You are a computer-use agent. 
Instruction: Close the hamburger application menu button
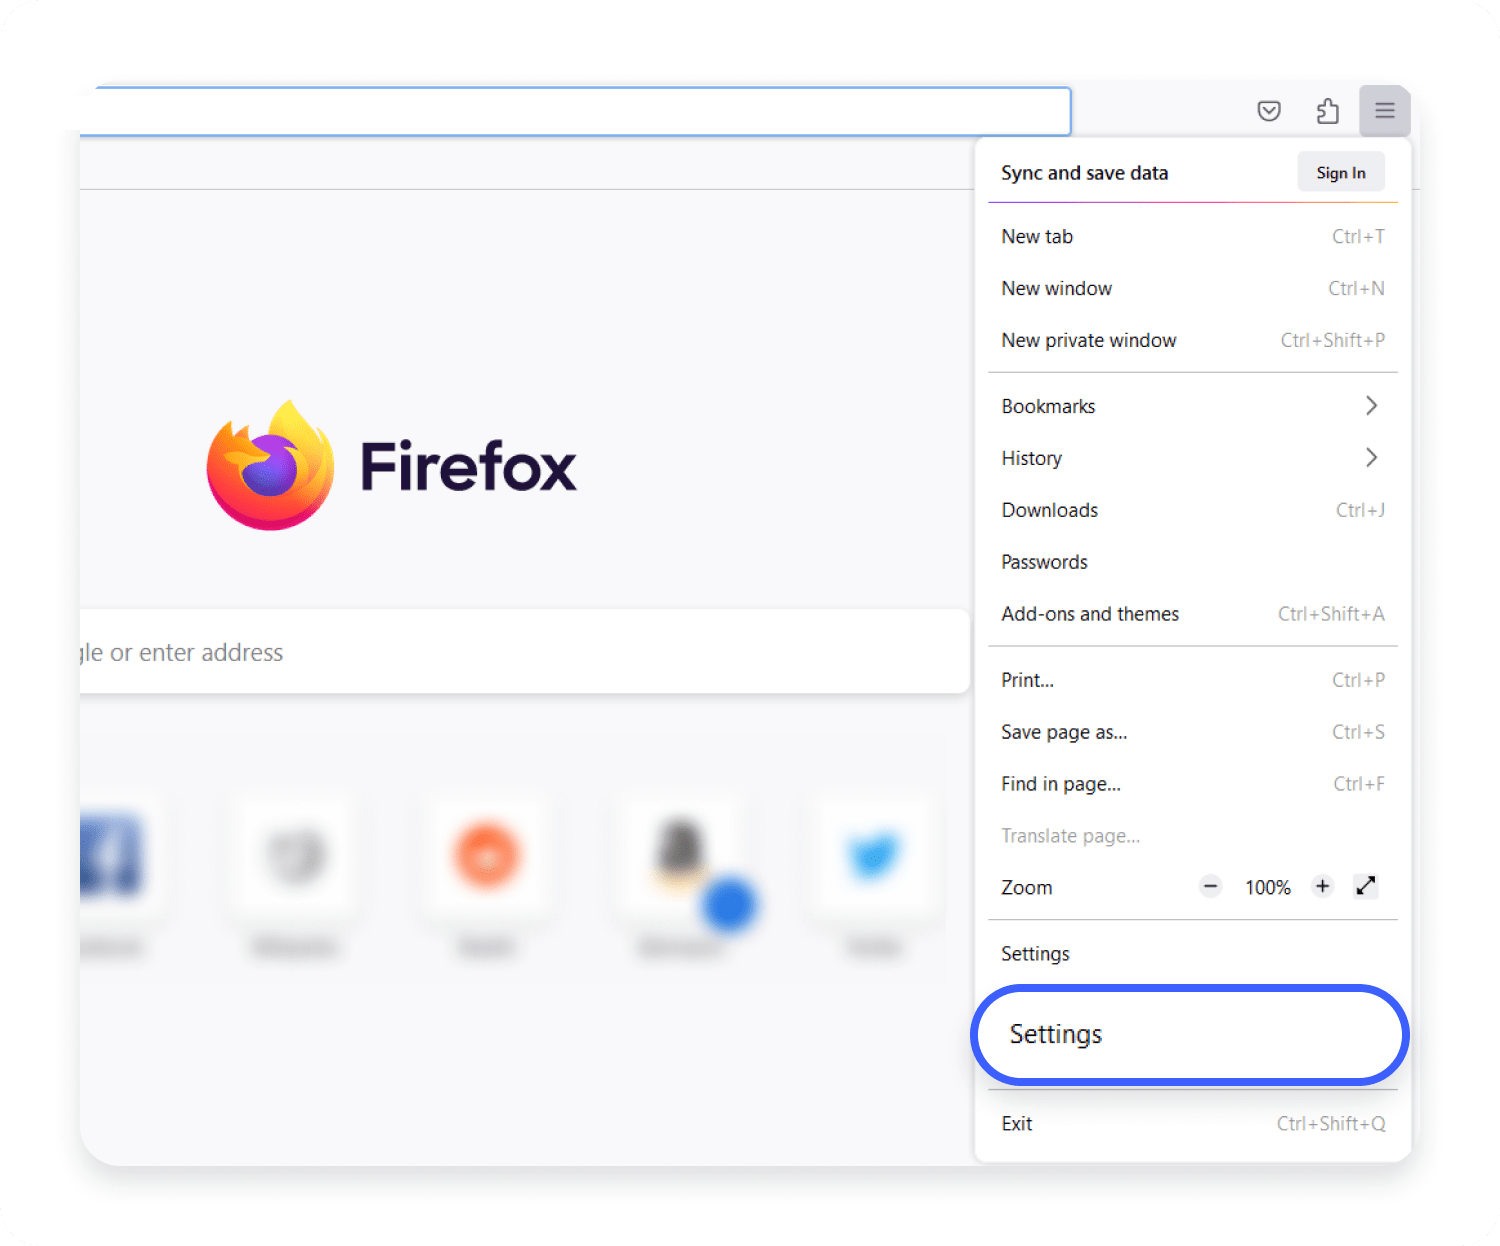tap(1385, 111)
